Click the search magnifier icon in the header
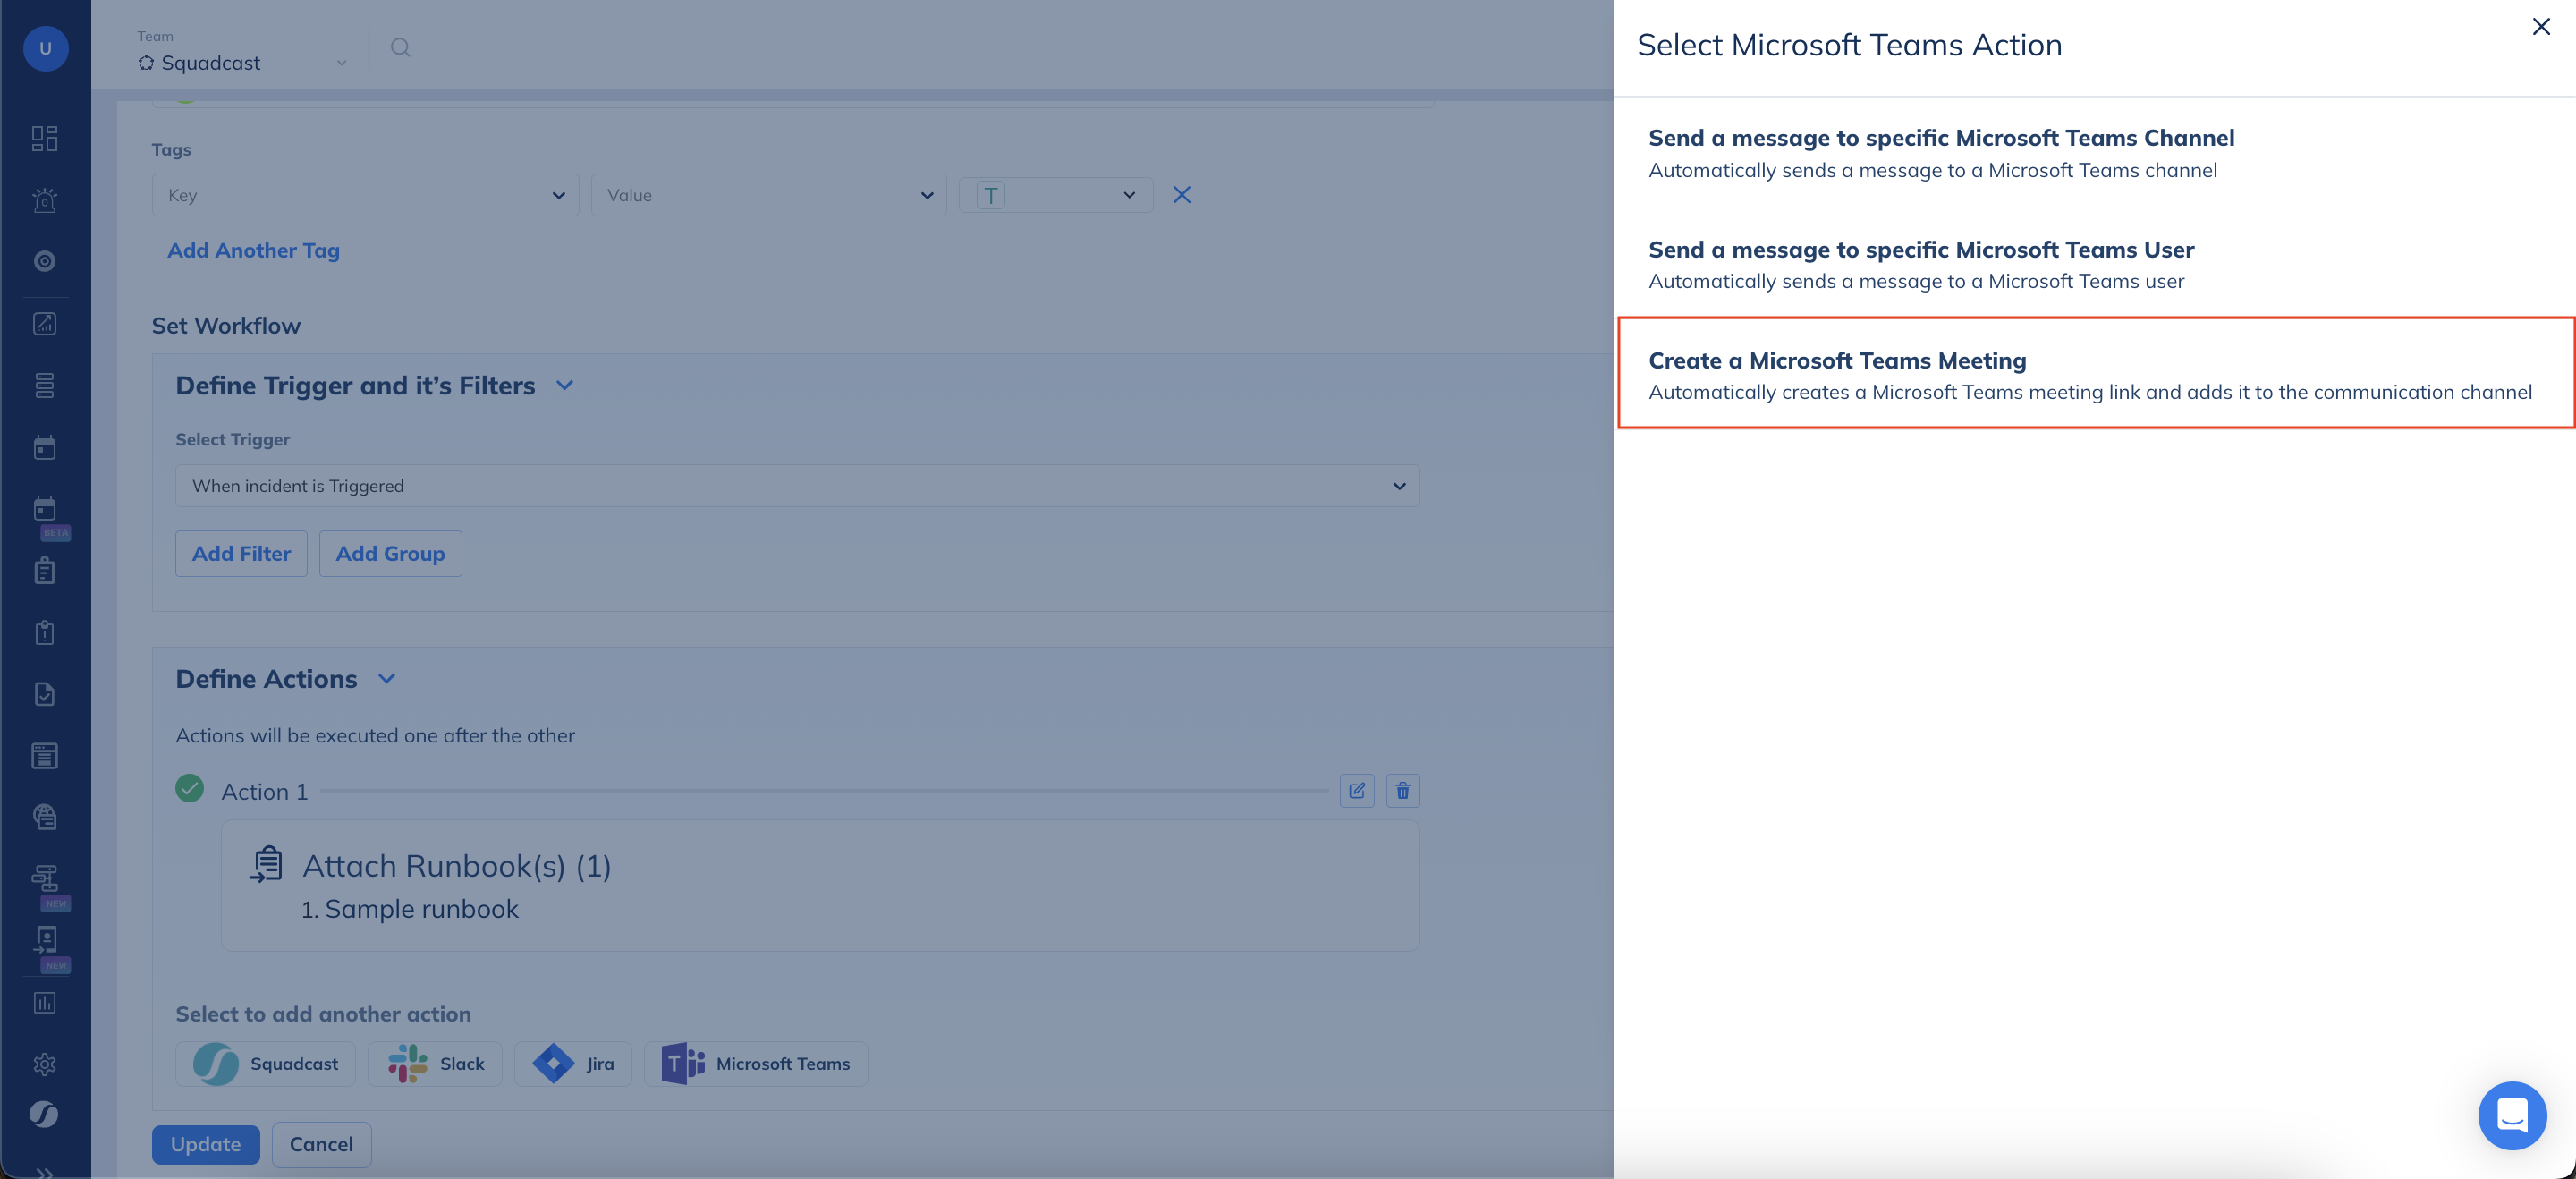This screenshot has width=2576, height=1179. pos(400,47)
